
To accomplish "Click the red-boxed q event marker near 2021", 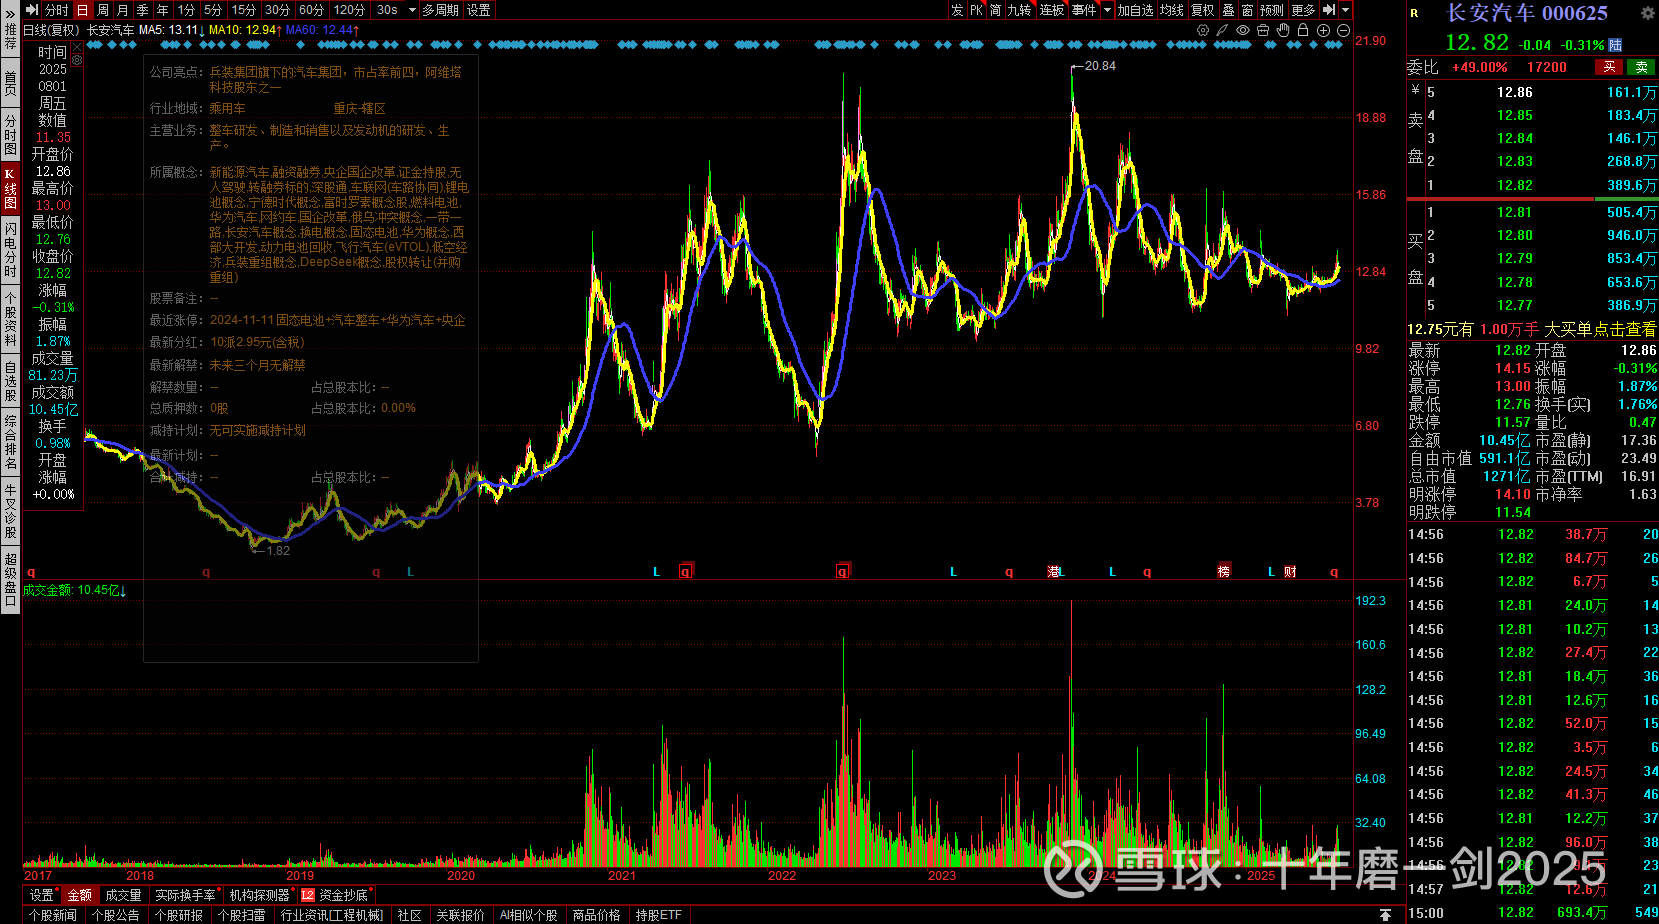I will 685,571.
